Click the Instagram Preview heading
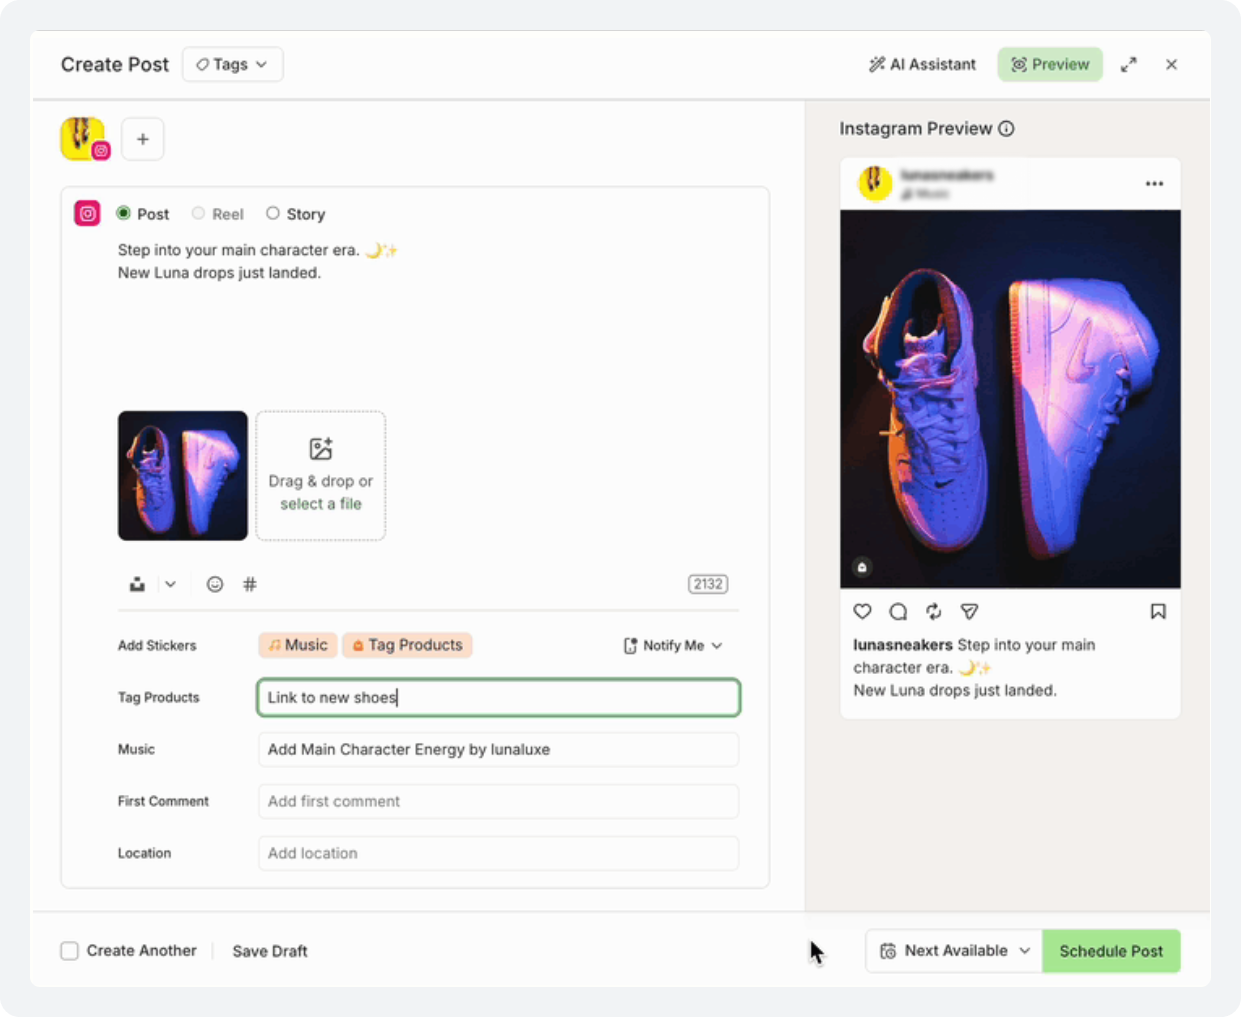Image resolution: width=1241 pixels, height=1017 pixels. [x=916, y=128]
